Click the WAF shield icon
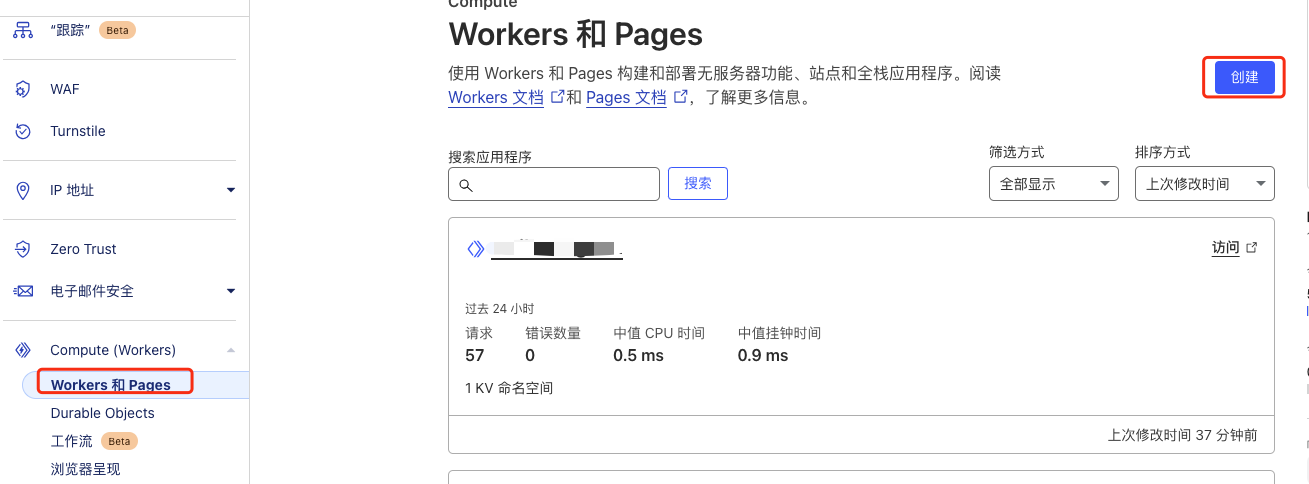 [x=22, y=89]
